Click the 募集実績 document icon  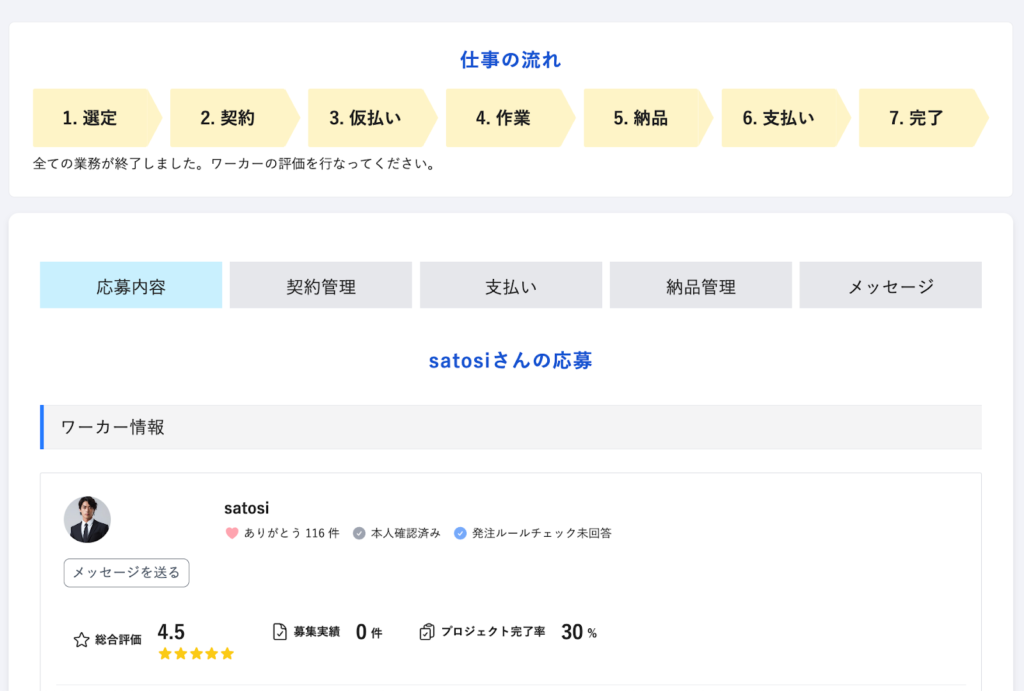click(x=280, y=632)
